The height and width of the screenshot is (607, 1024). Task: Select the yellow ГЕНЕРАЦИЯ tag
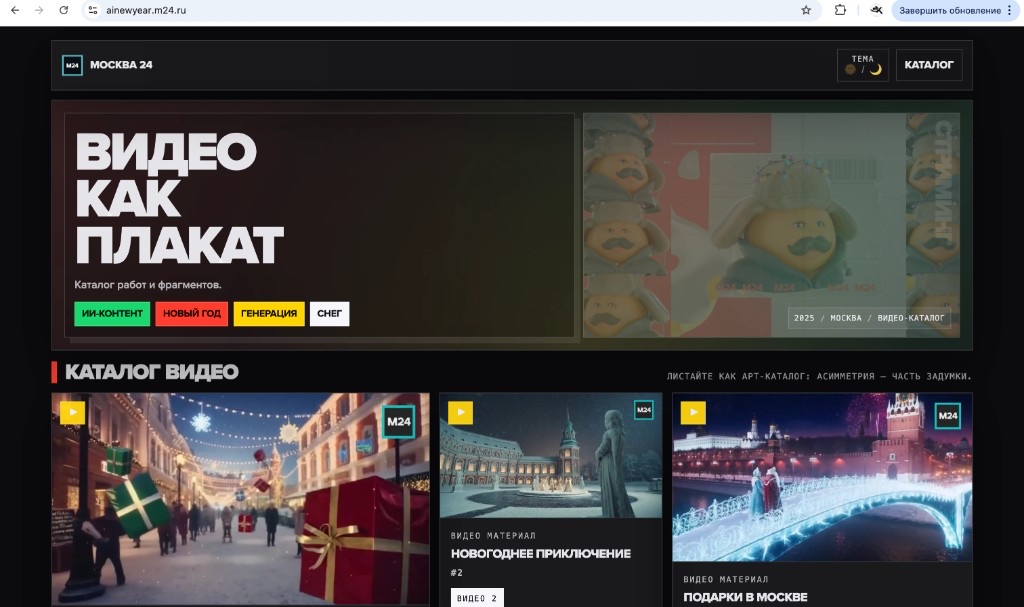[269, 314]
